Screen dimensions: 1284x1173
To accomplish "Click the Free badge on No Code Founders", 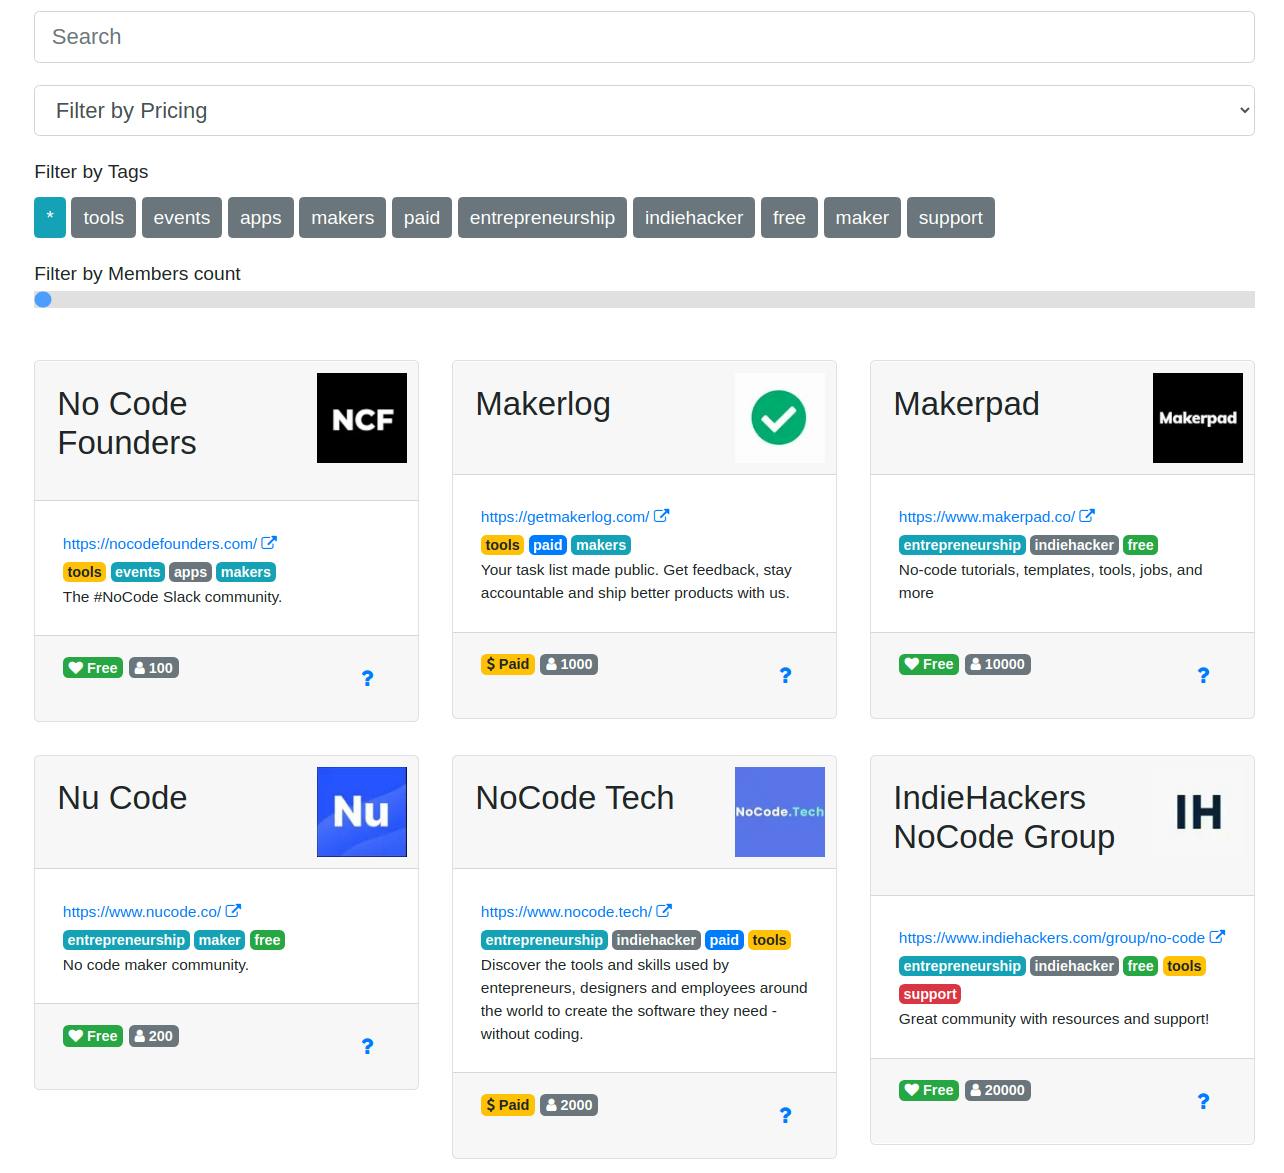I will click(93, 668).
